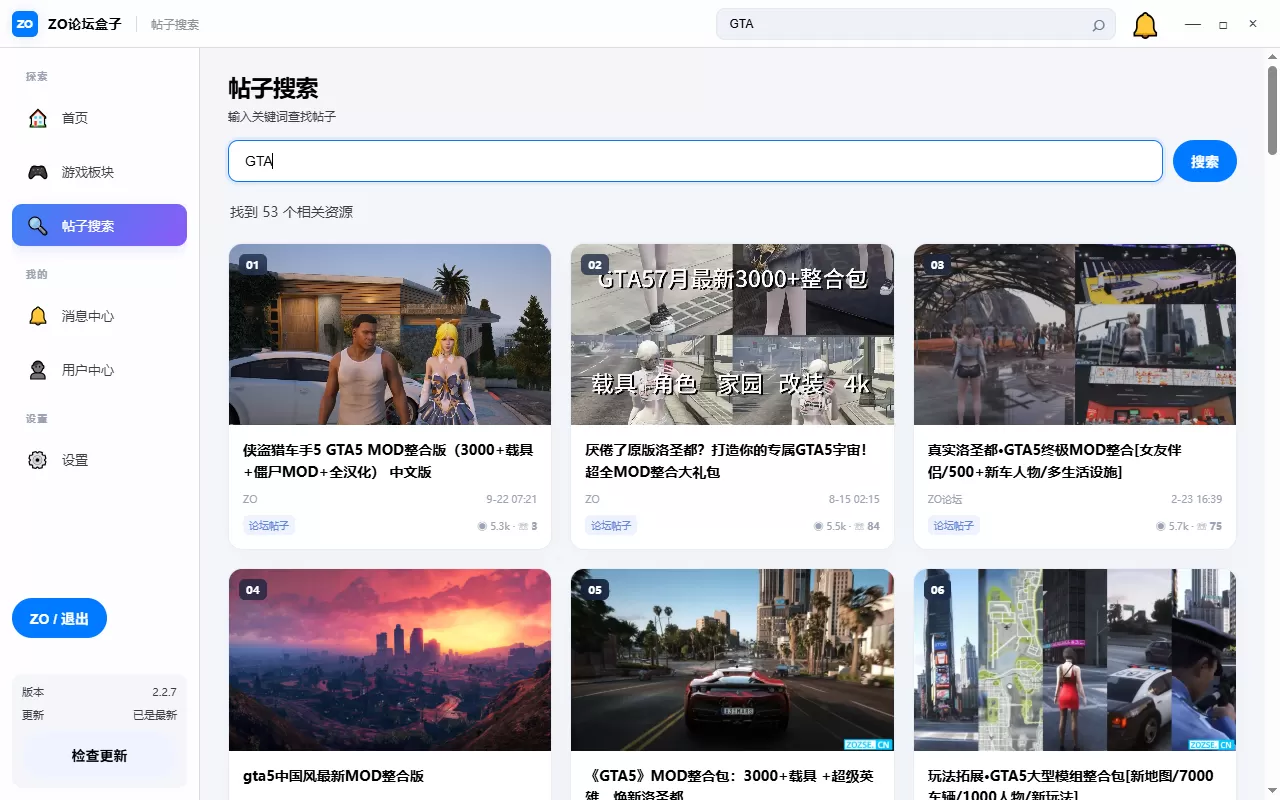Open post 玩法拓展•GTA5大型模组整合包
1280x800 pixels.
click(x=1070, y=786)
